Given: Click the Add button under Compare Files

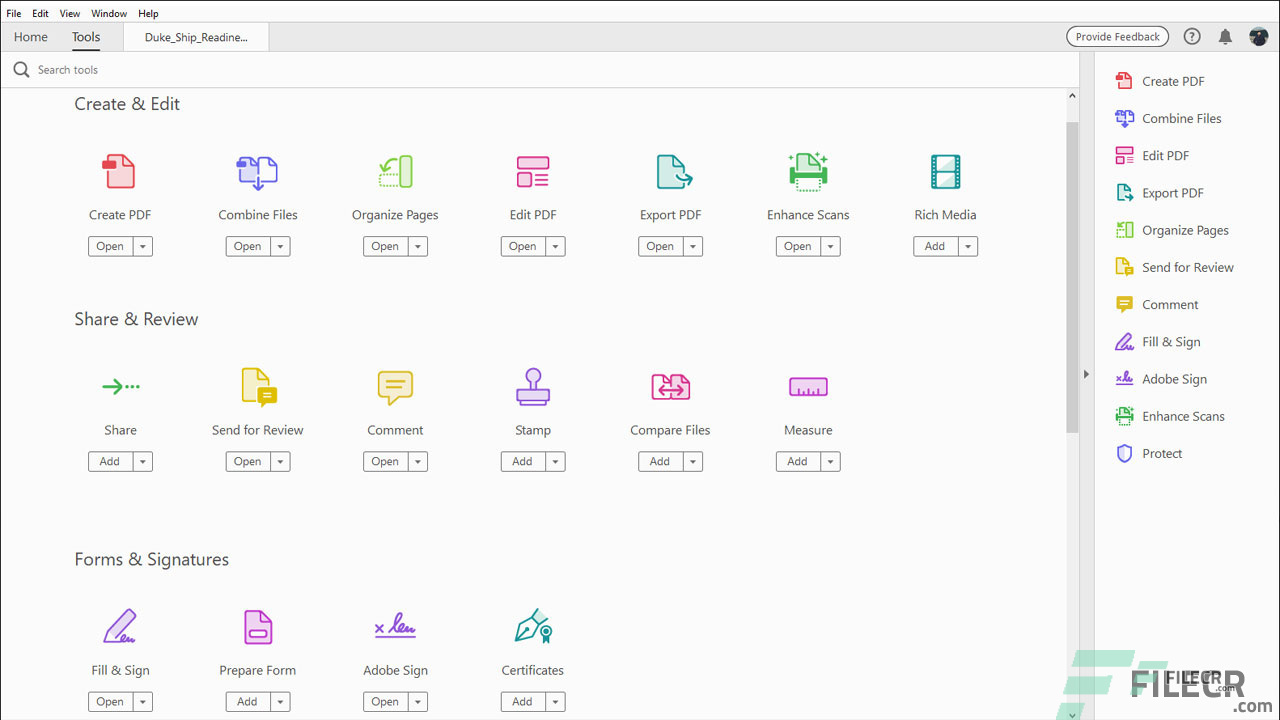Looking at the screenshot, I should coord(660,461).
